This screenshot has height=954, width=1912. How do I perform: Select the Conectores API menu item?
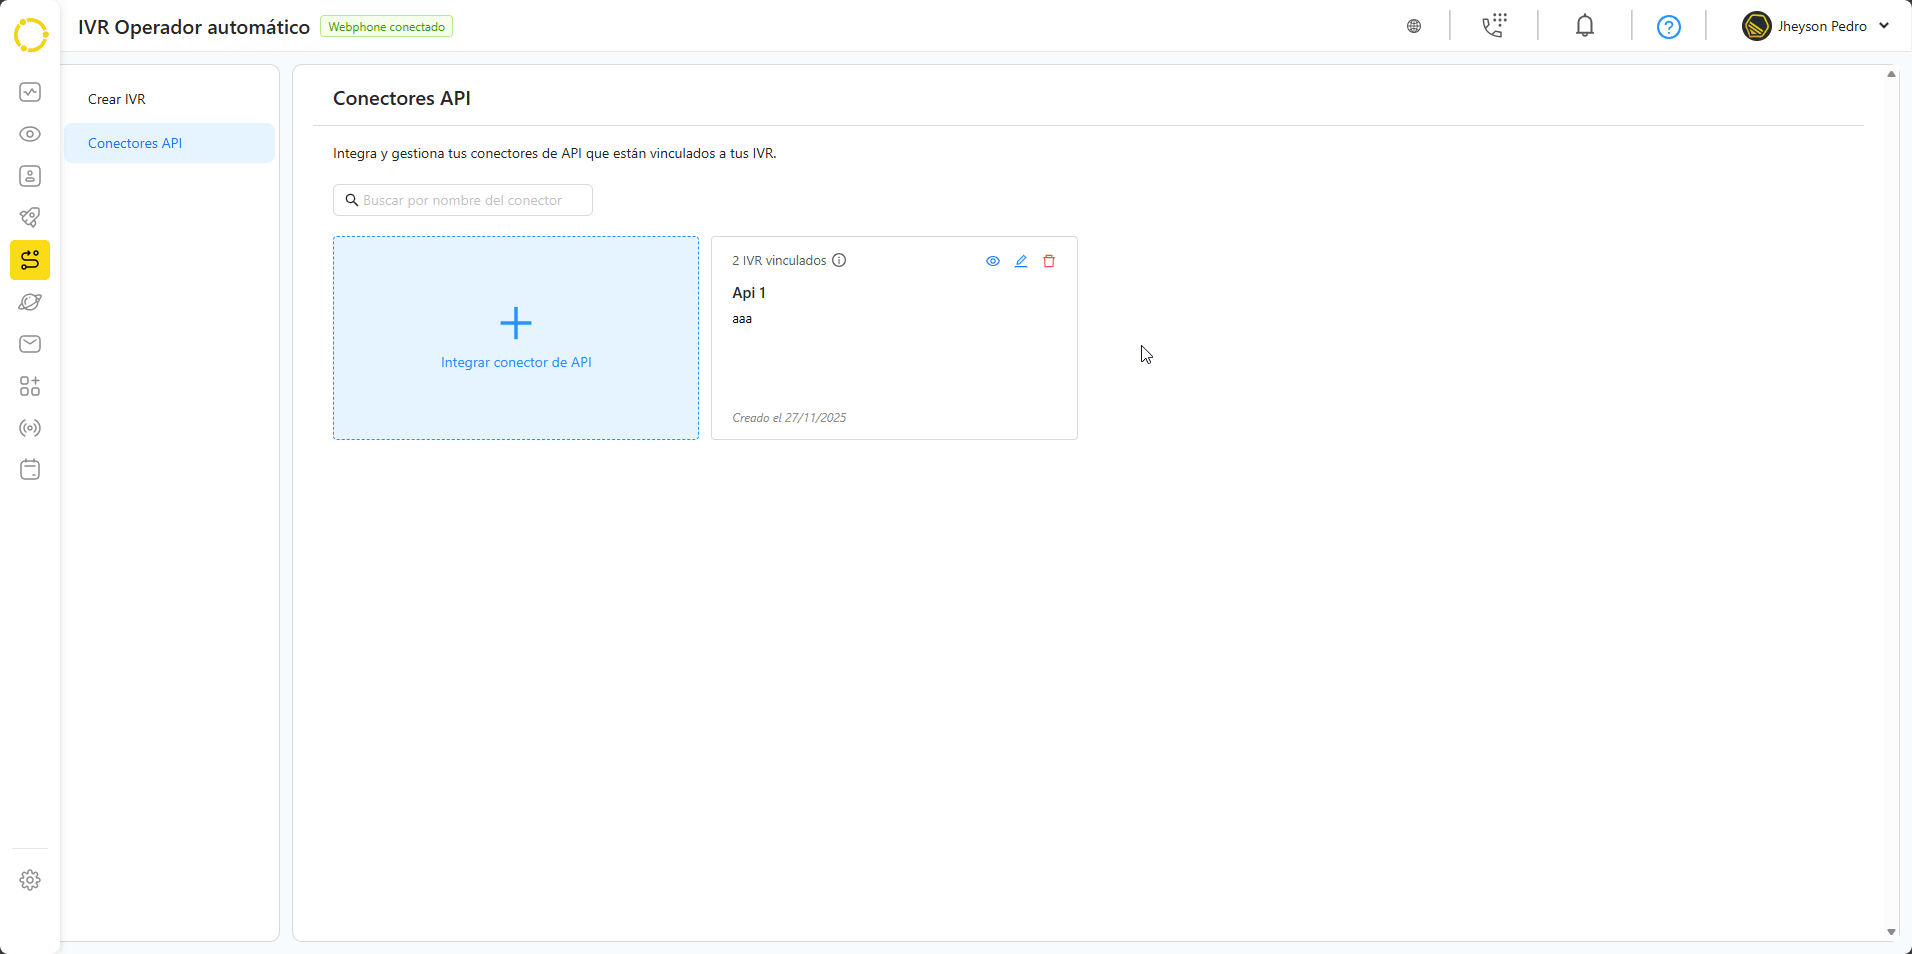coord(135,143)
